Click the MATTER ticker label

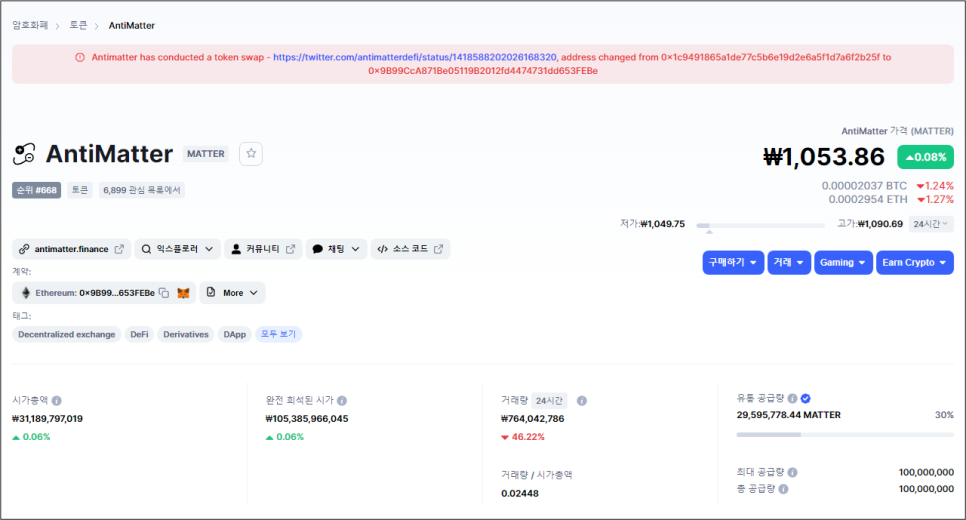[x=206, y=154]
